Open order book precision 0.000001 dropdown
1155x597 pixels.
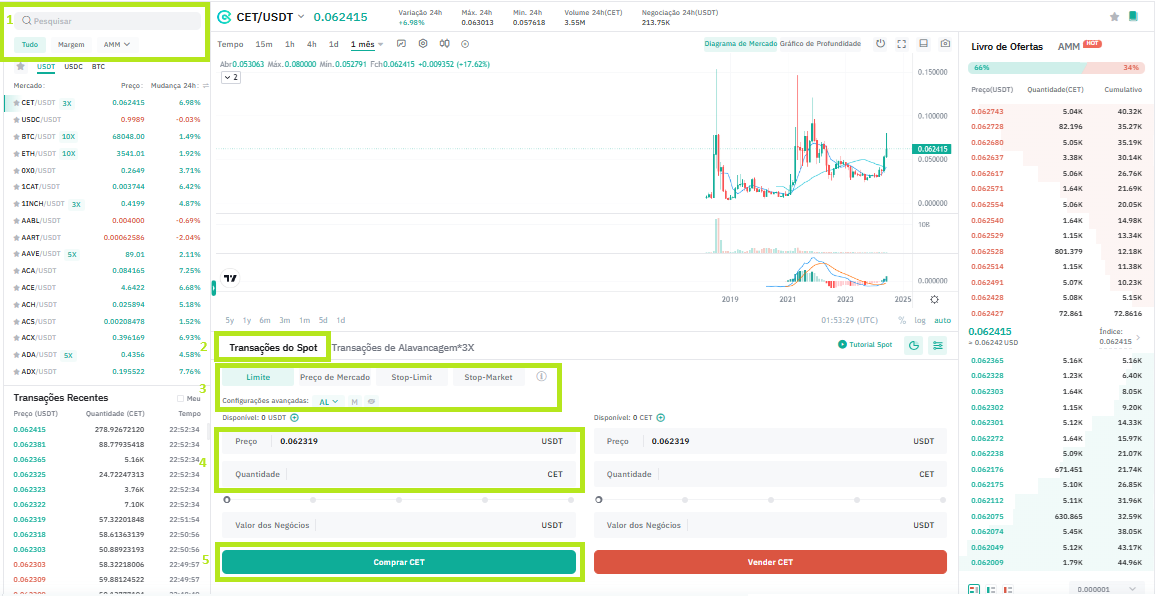point(1107,590)
